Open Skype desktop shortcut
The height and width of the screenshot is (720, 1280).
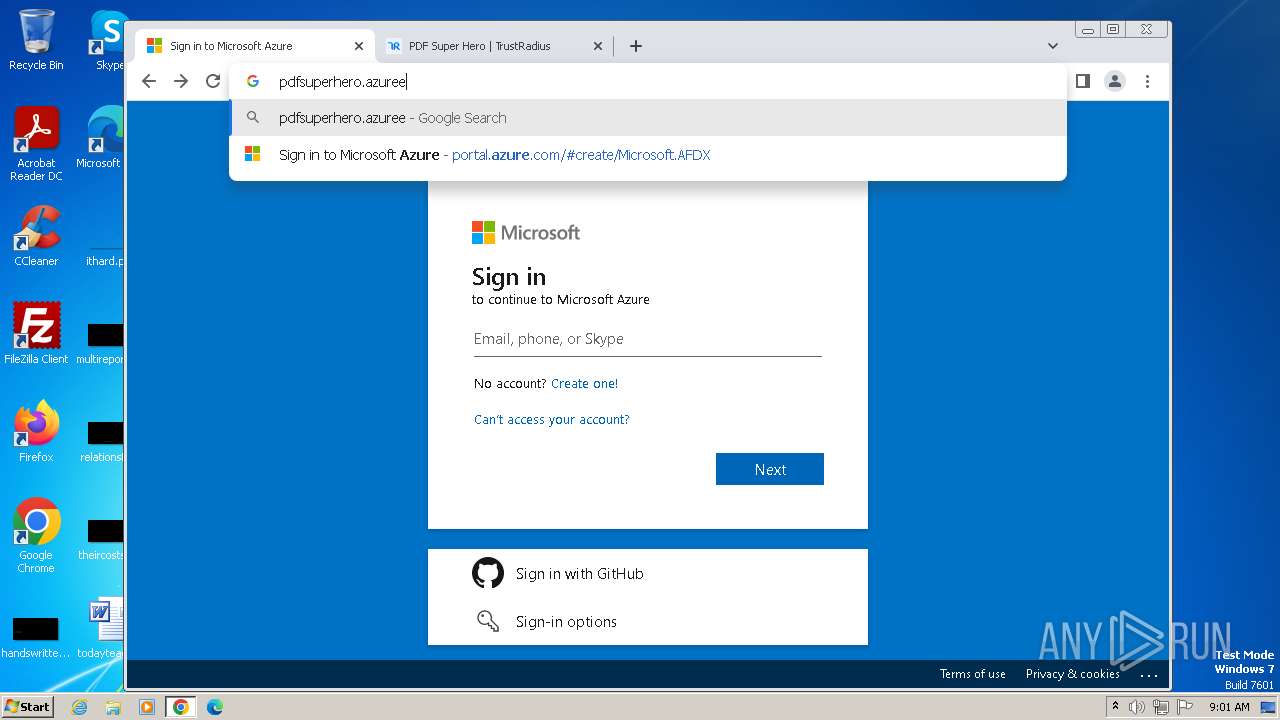[108, 40]
